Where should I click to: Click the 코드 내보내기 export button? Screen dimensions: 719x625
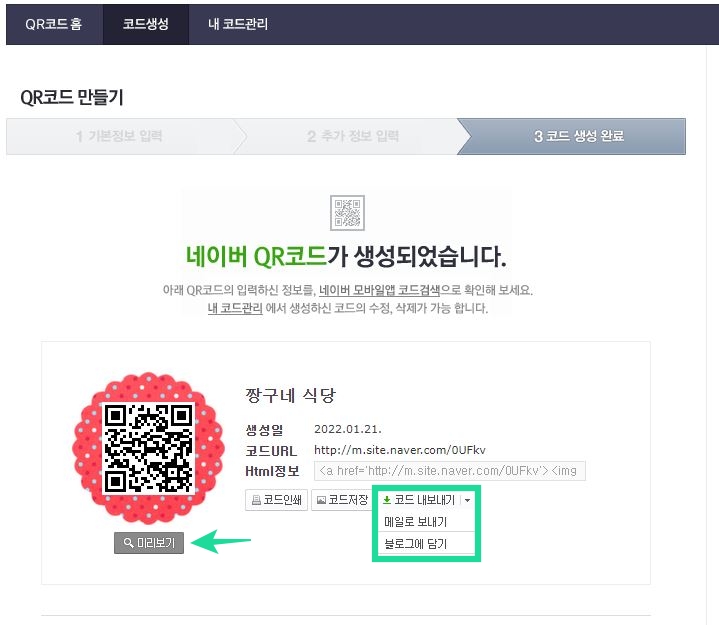(x=419, y=500)
